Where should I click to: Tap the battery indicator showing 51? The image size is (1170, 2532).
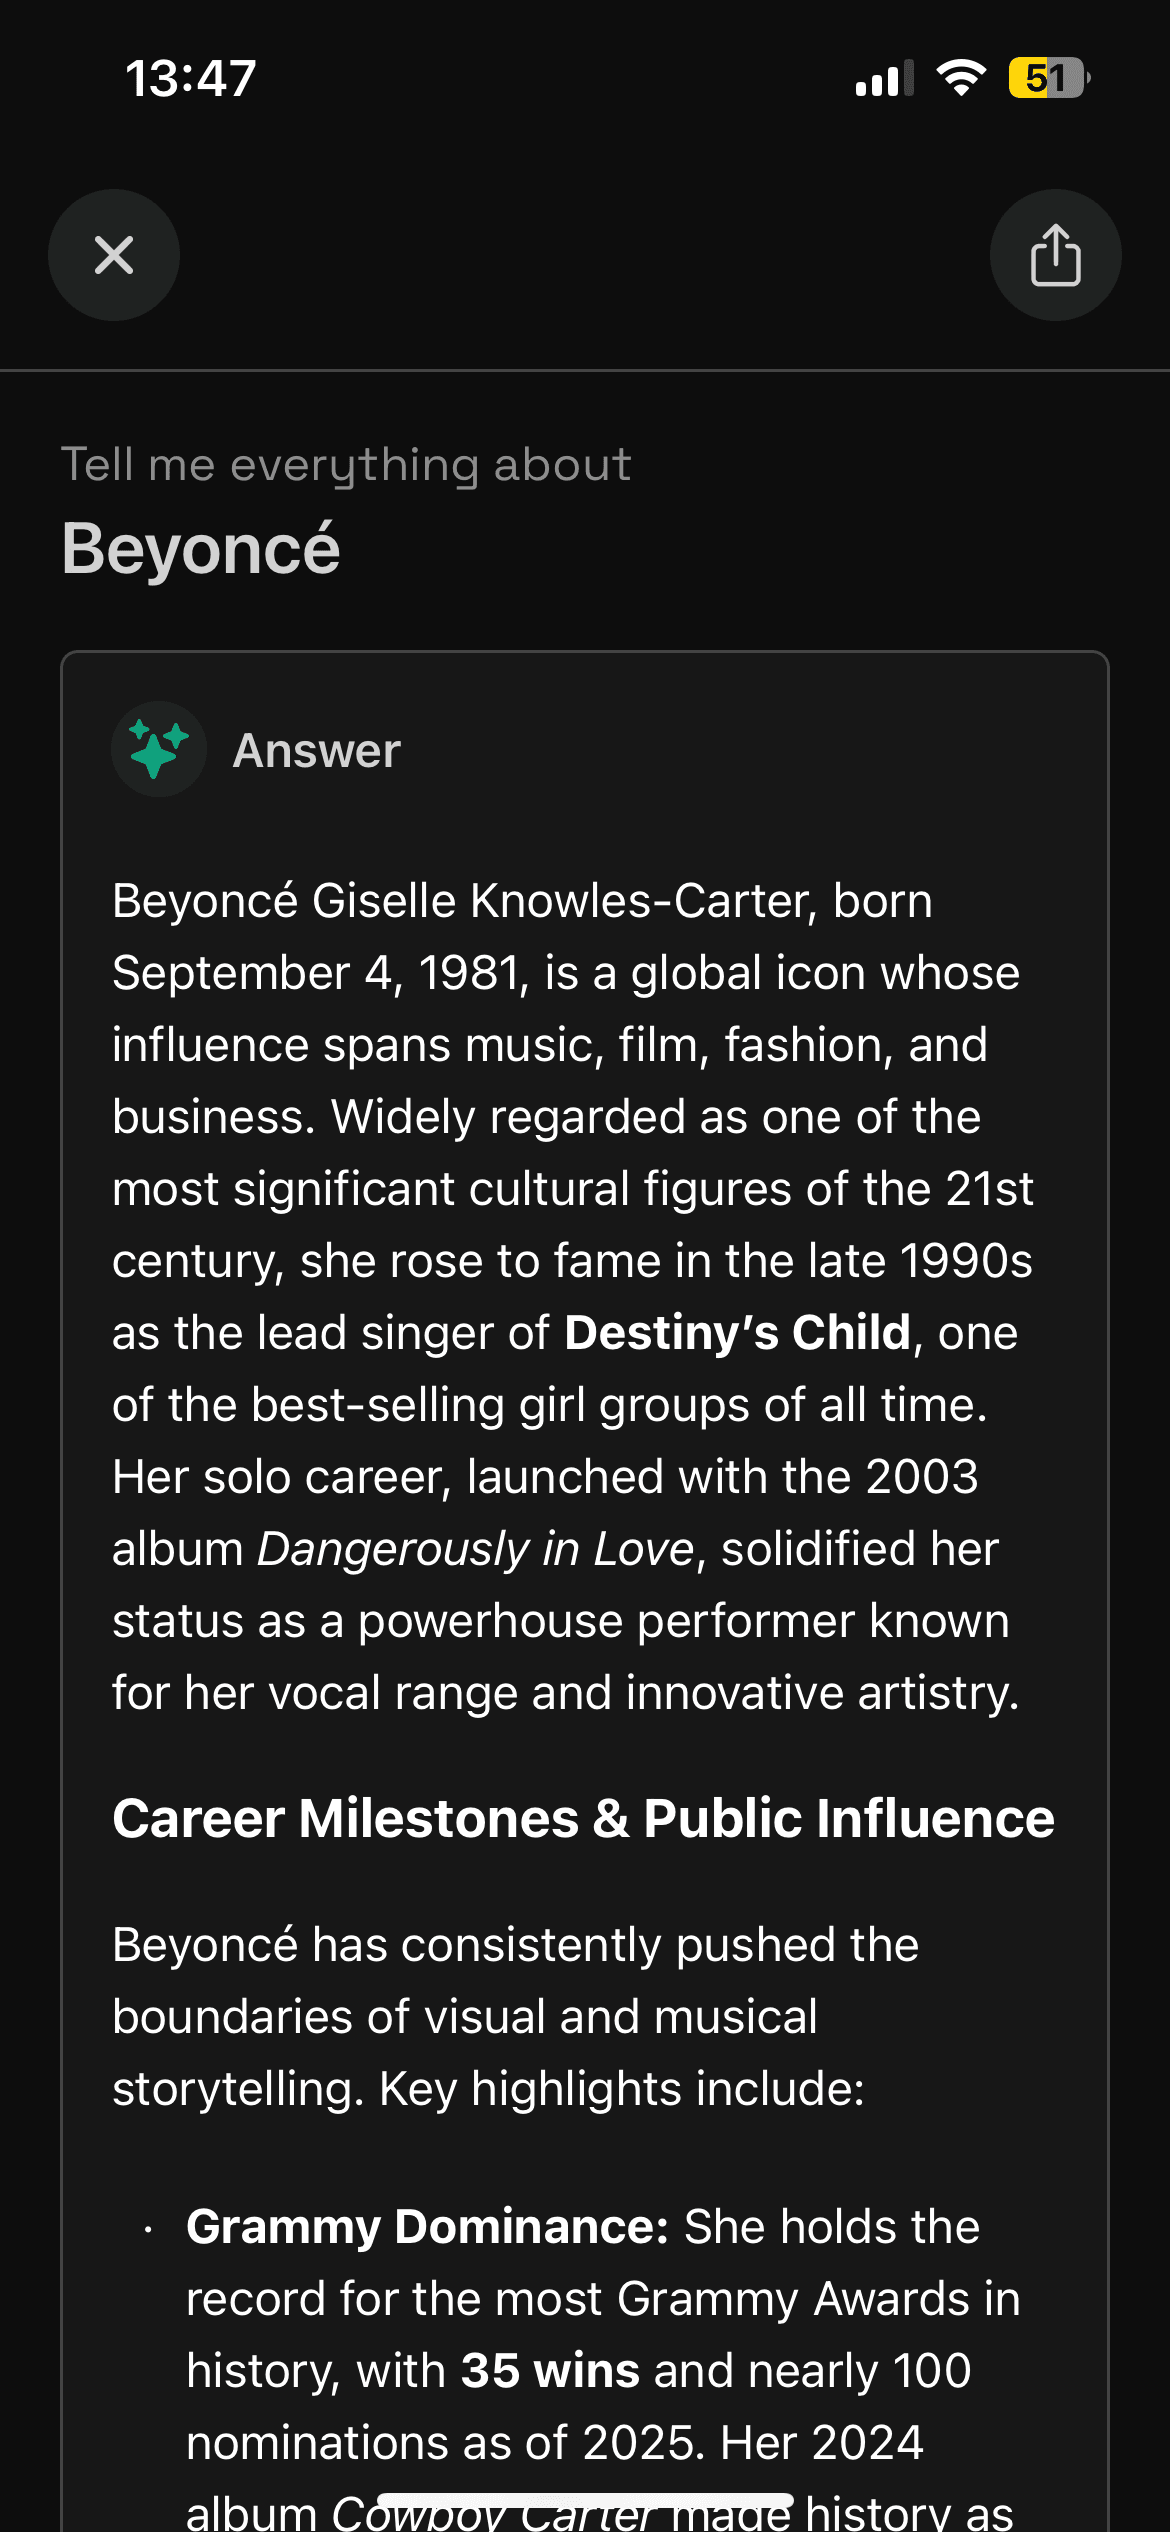[1047, 78]
